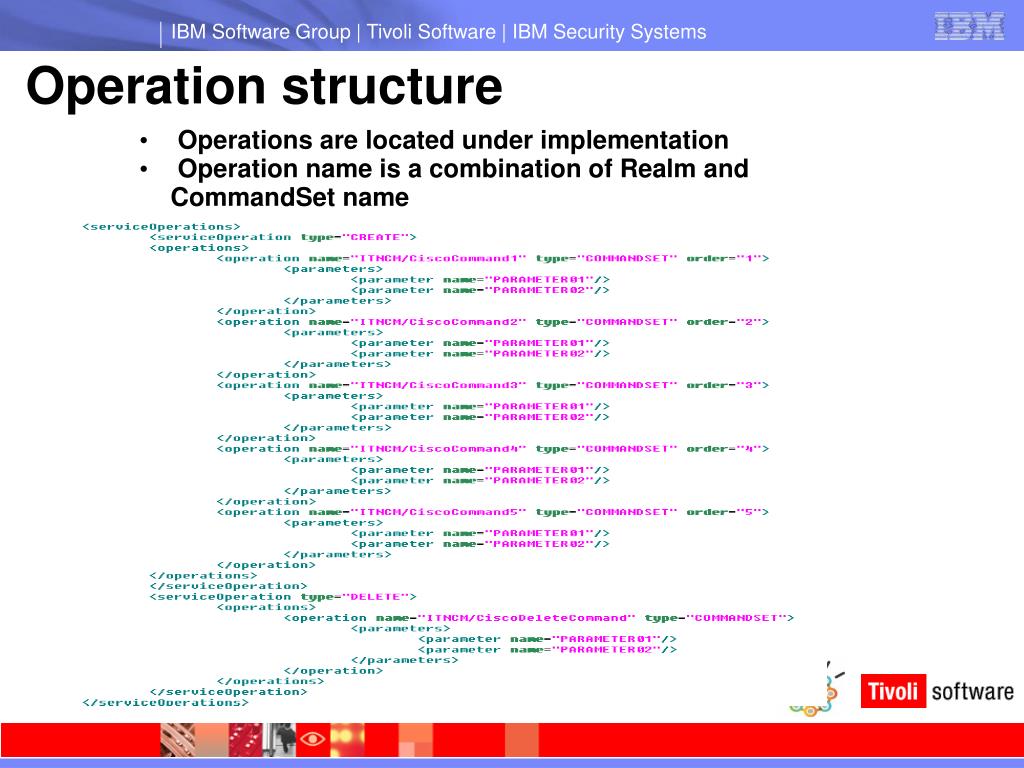Click the 'Operation structure' slide title
This screenshot has height=768, width=1024.
264,86
